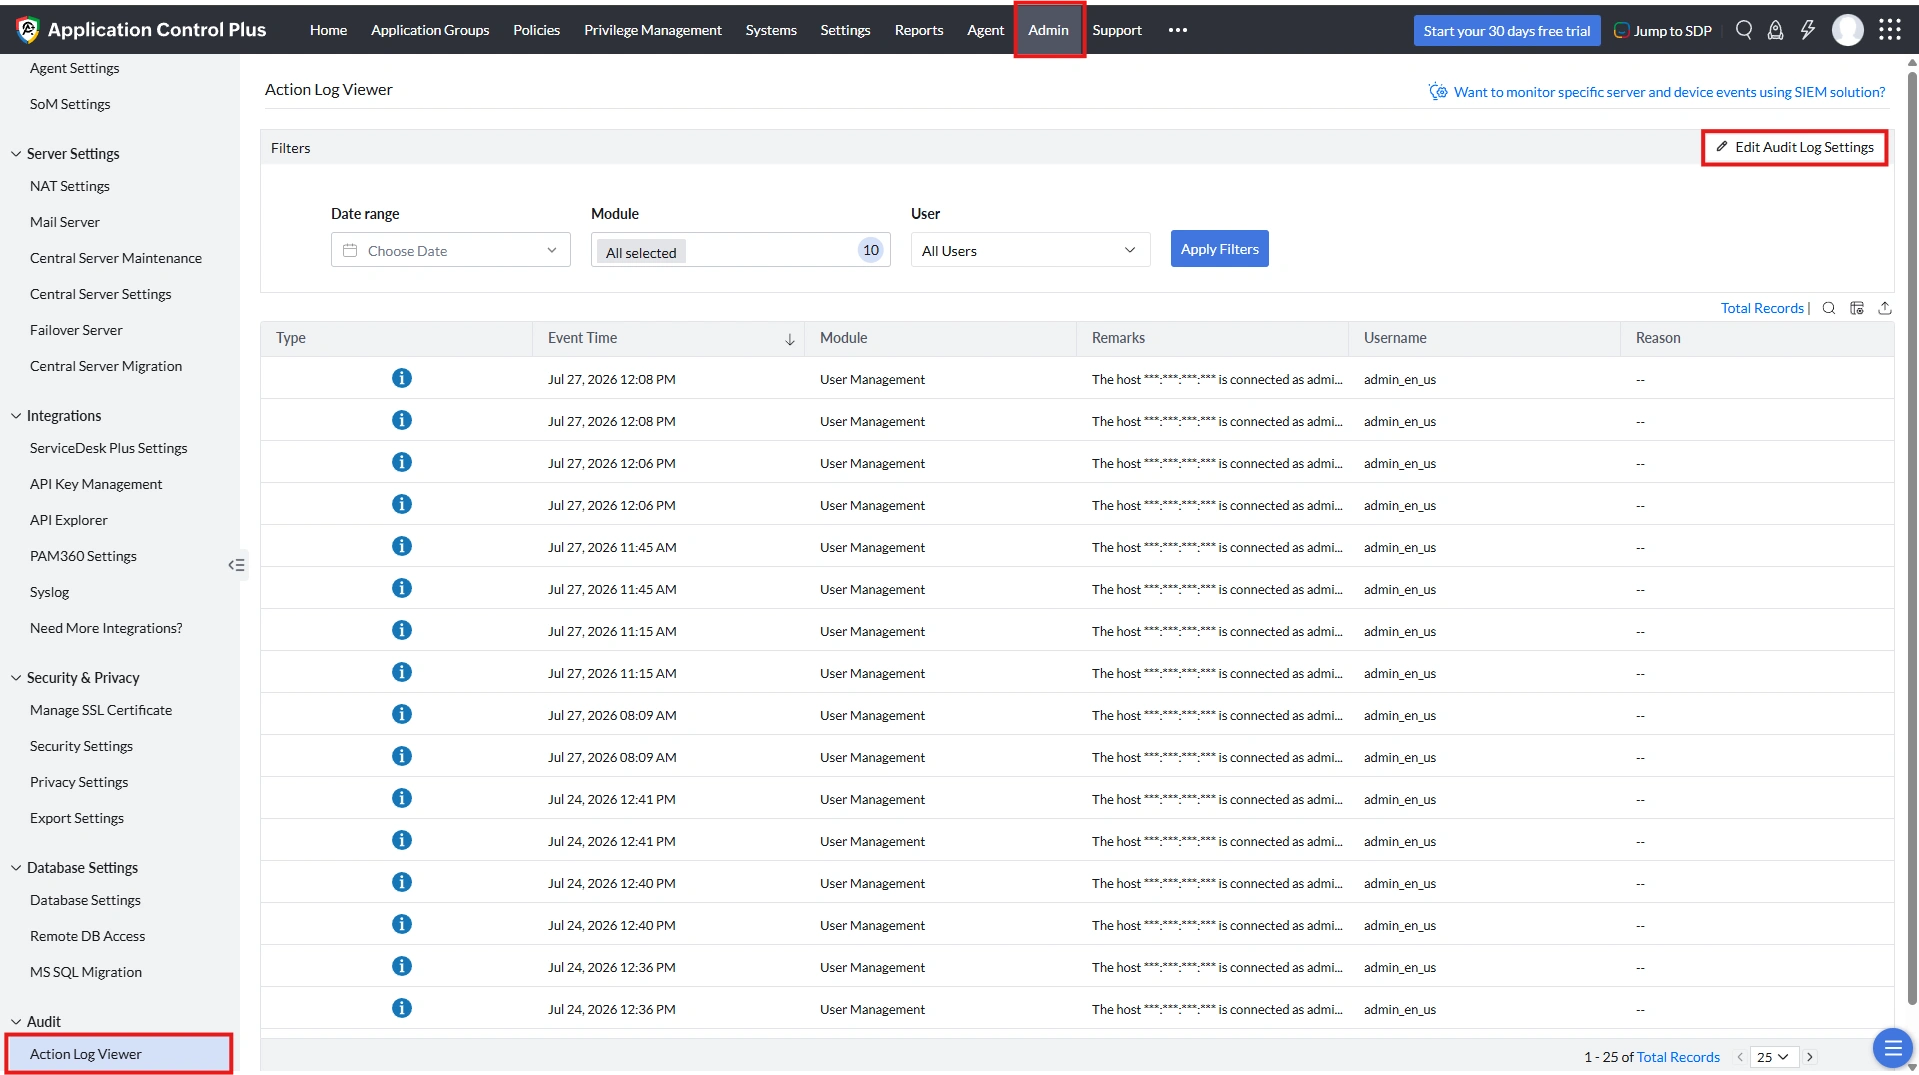The image size is (1919, 1075).
Task: Open the Mail Server sidebar item
Action: pos(65,222)
